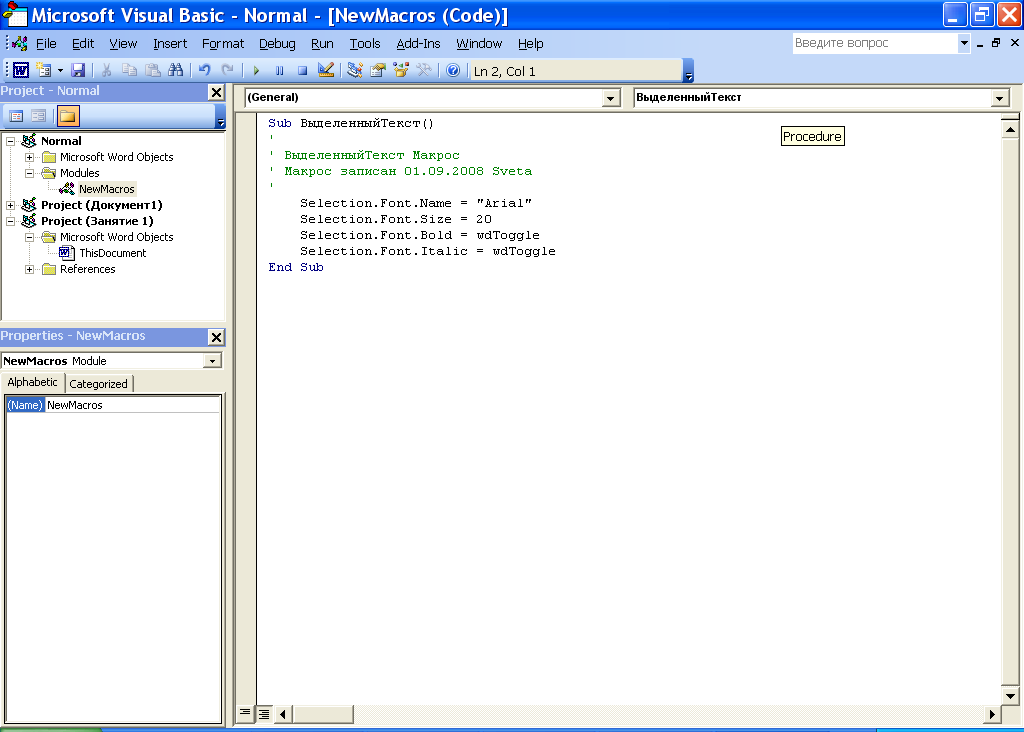
Task: Undo last action with Undo arrow
Action: [x=204, y=70]
